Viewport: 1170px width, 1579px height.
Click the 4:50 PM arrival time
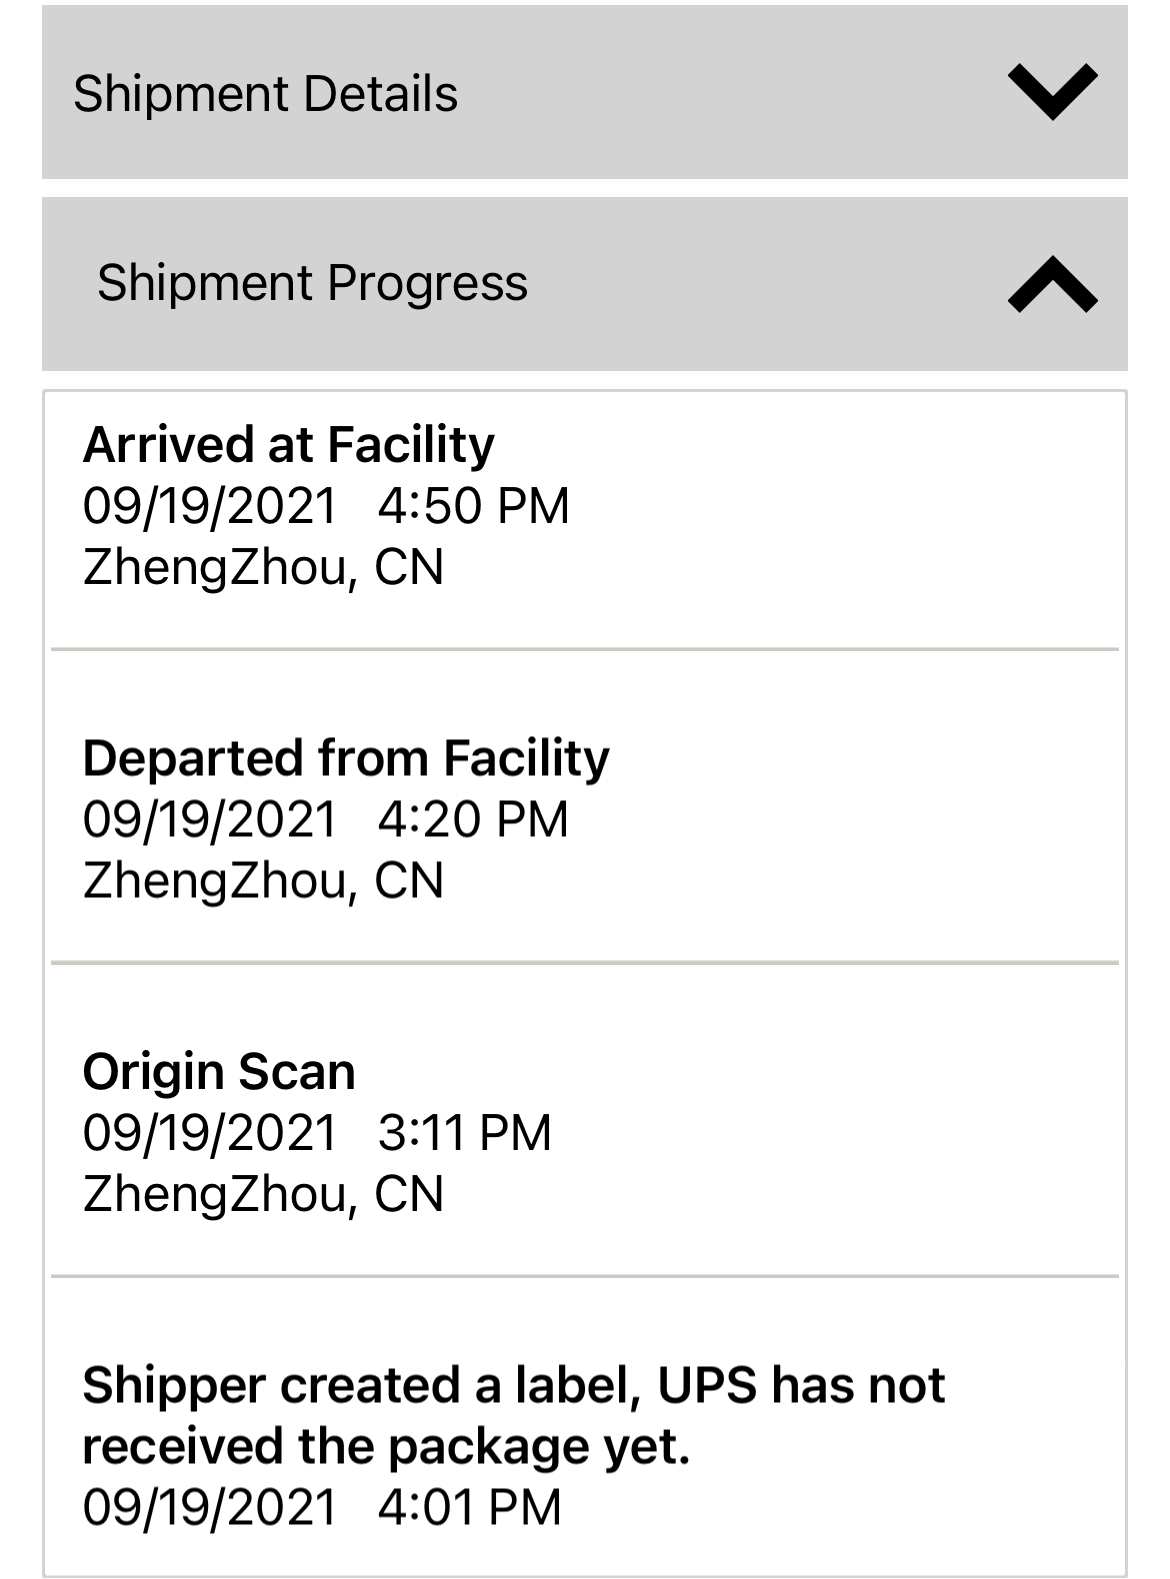pyautogui.click(x=473, y=506)
